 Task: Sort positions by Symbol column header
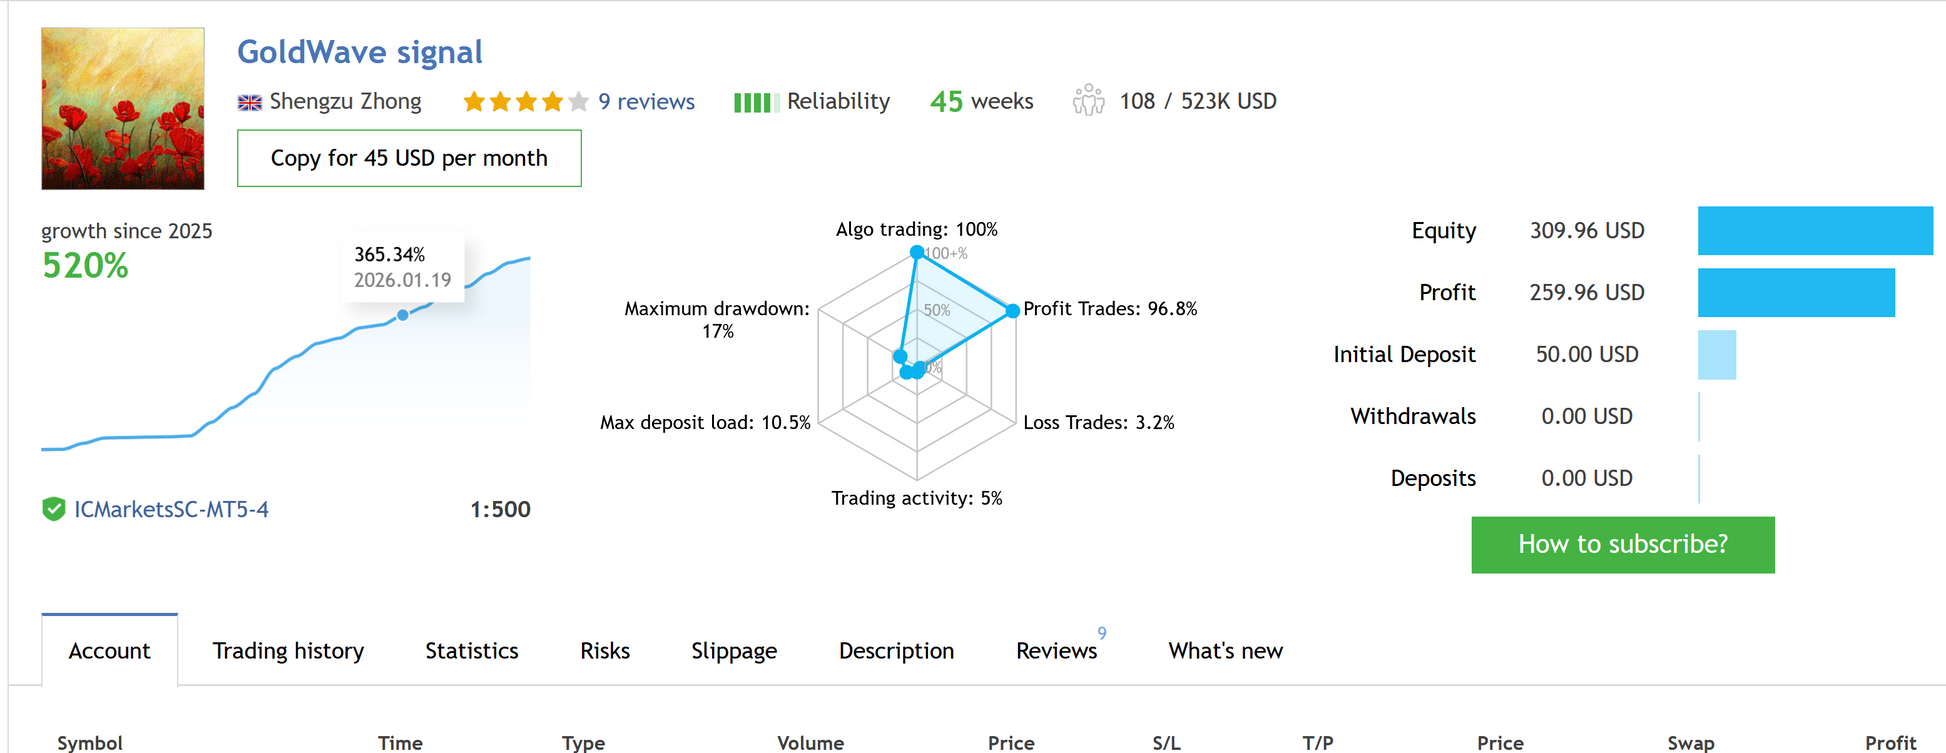(90, 742)
